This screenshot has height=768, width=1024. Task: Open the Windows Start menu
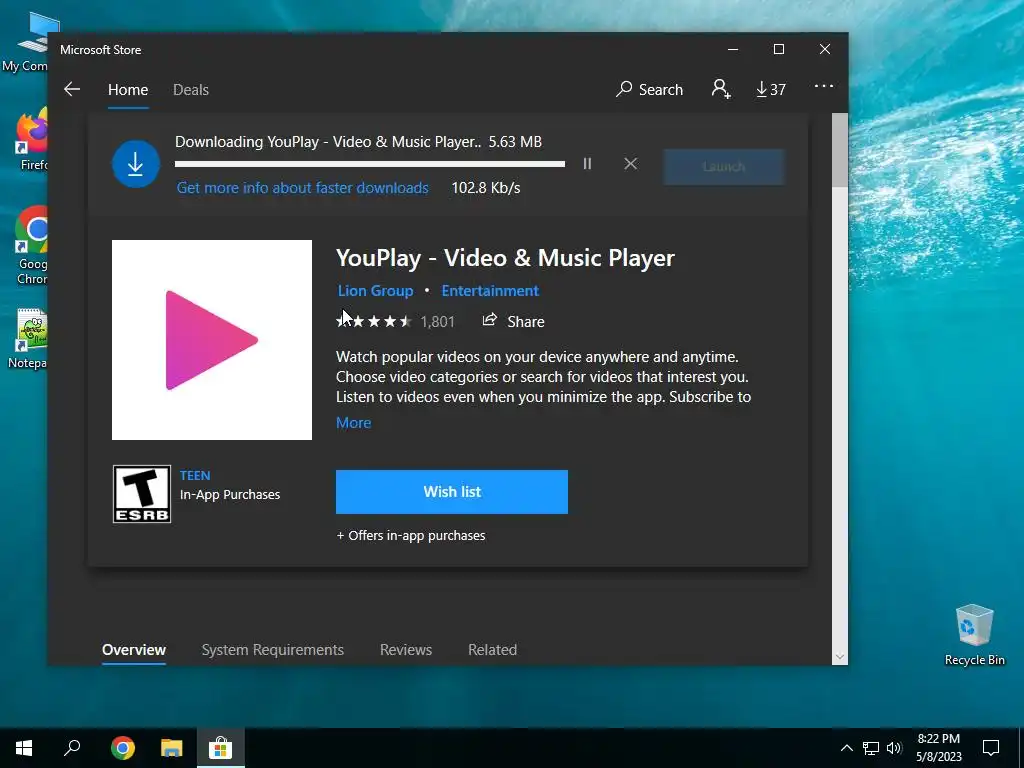pos(24,748)
